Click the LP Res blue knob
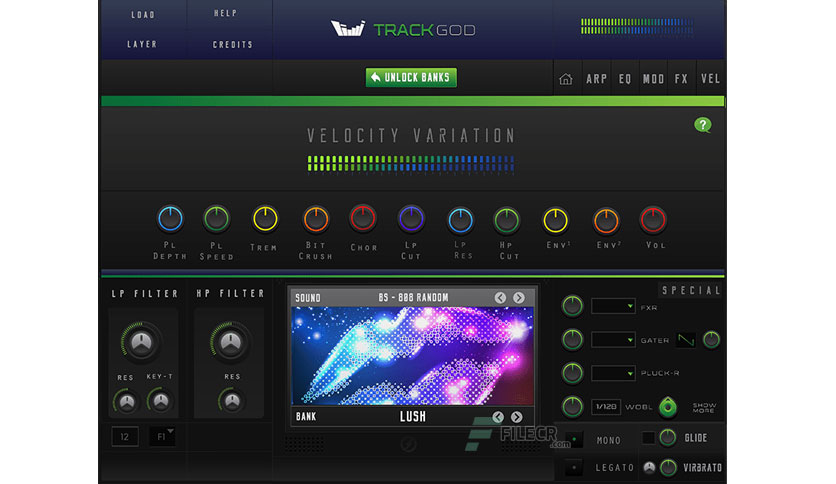Screen dimensions: 836x484 (x=460, y=221)
